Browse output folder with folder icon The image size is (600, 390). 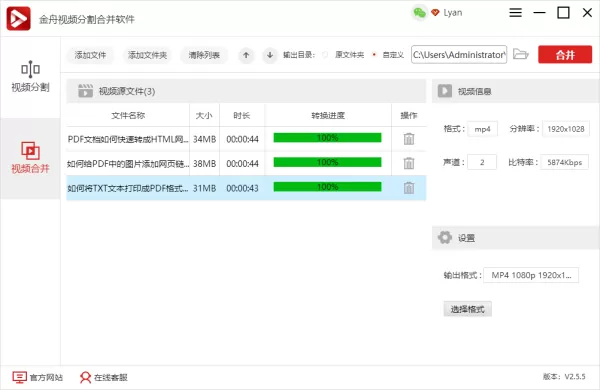(x=520, y=54)
